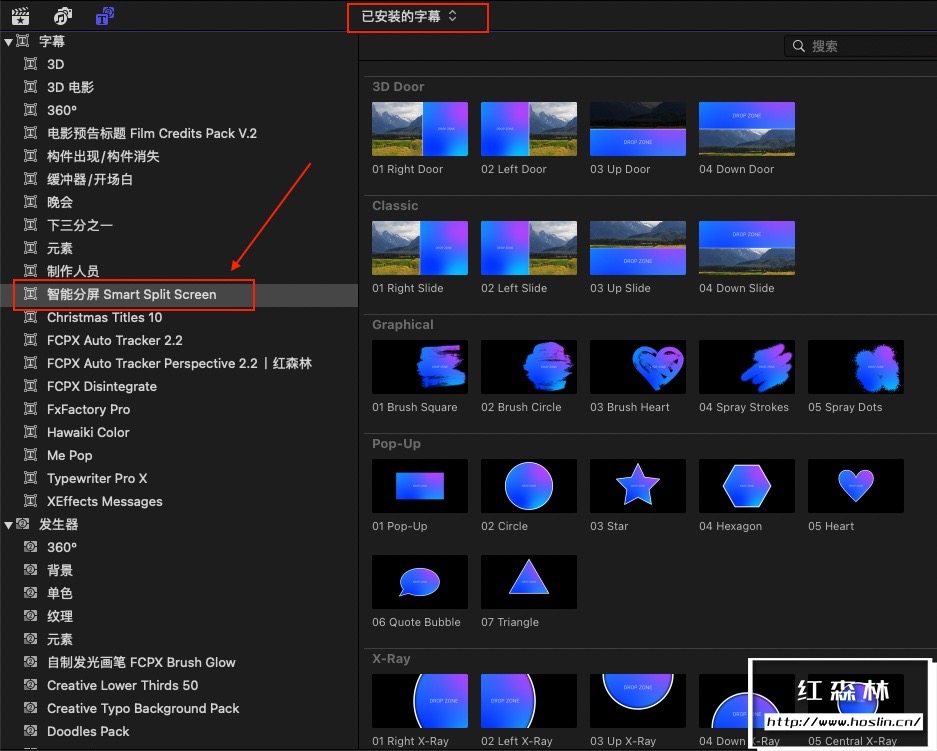This screenshot has width=937, height=751.
Task: Open the Photos and Audio sidebar icon
Action: [63, 16]
